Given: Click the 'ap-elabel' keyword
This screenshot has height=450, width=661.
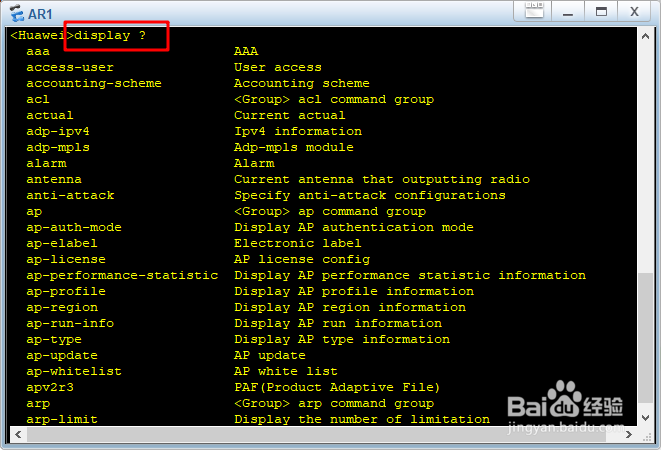Looking at the screenshot, I should (62, 244).
